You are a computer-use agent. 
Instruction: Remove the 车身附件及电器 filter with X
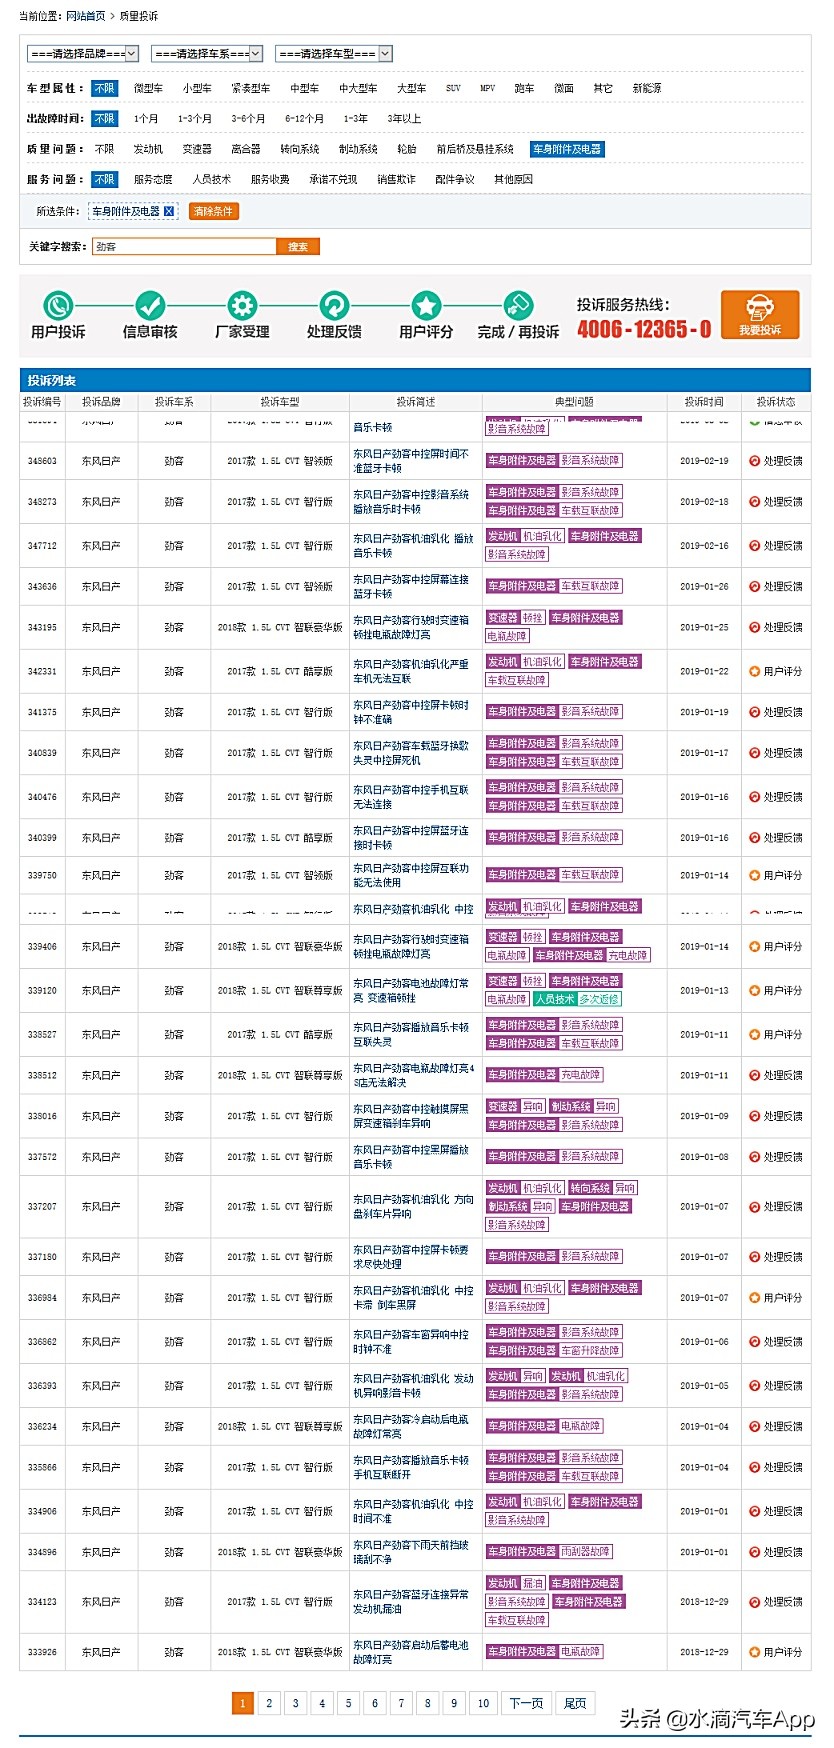pos(169,211)
